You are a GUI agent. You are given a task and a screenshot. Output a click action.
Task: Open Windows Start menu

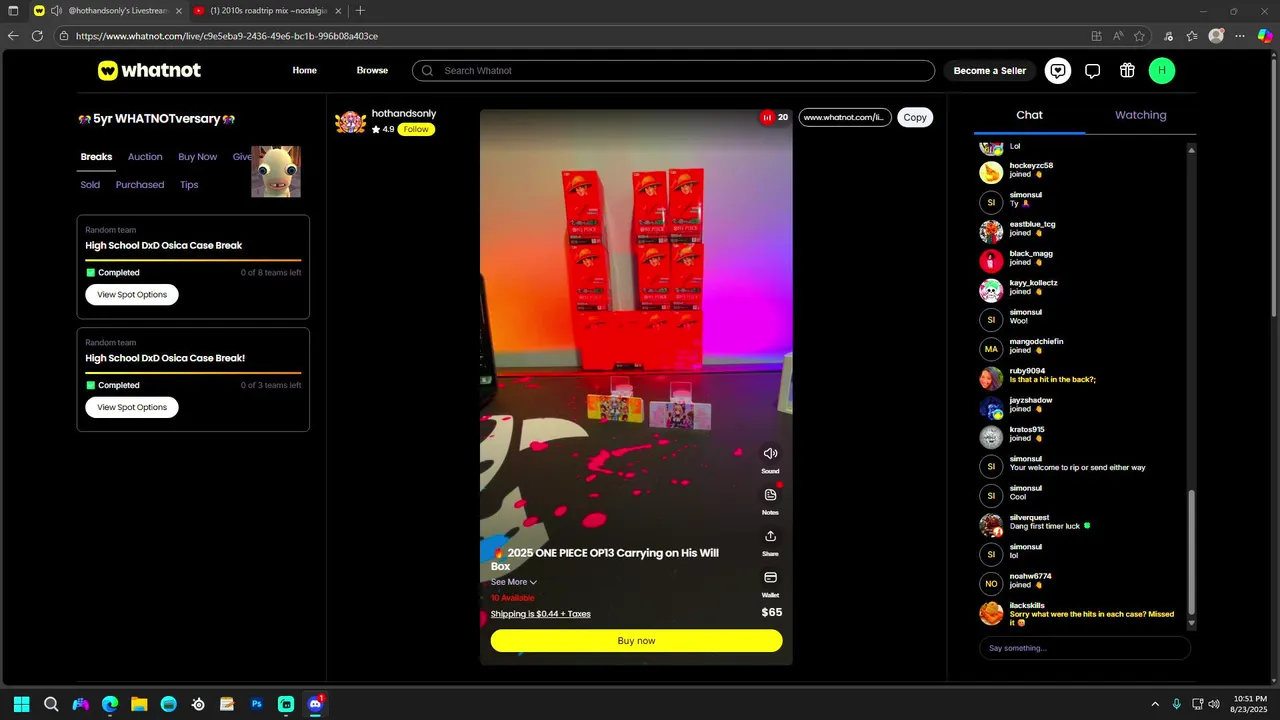click(21, 704)
